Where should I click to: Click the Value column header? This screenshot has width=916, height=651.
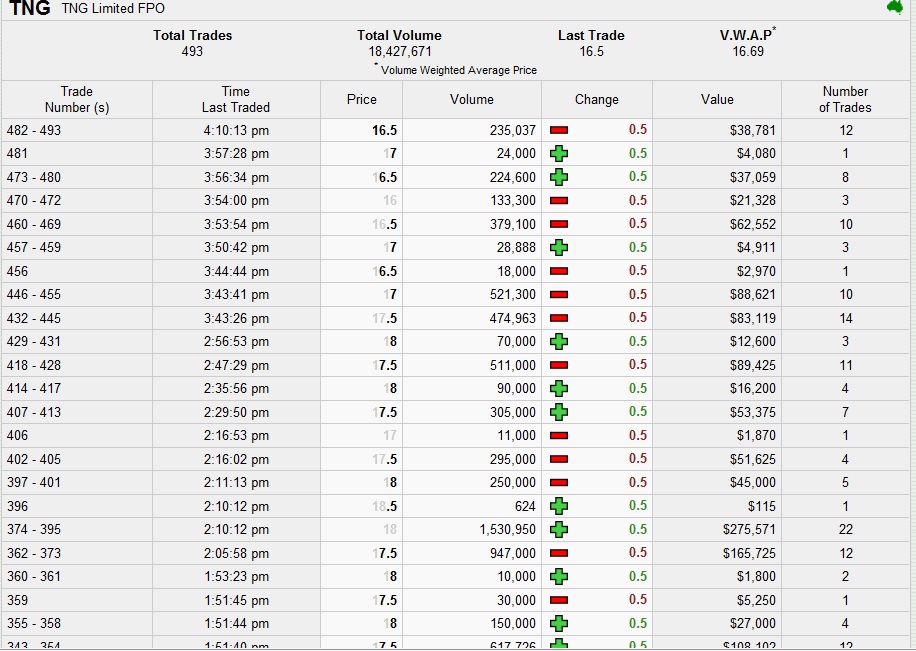coord(716,99)
